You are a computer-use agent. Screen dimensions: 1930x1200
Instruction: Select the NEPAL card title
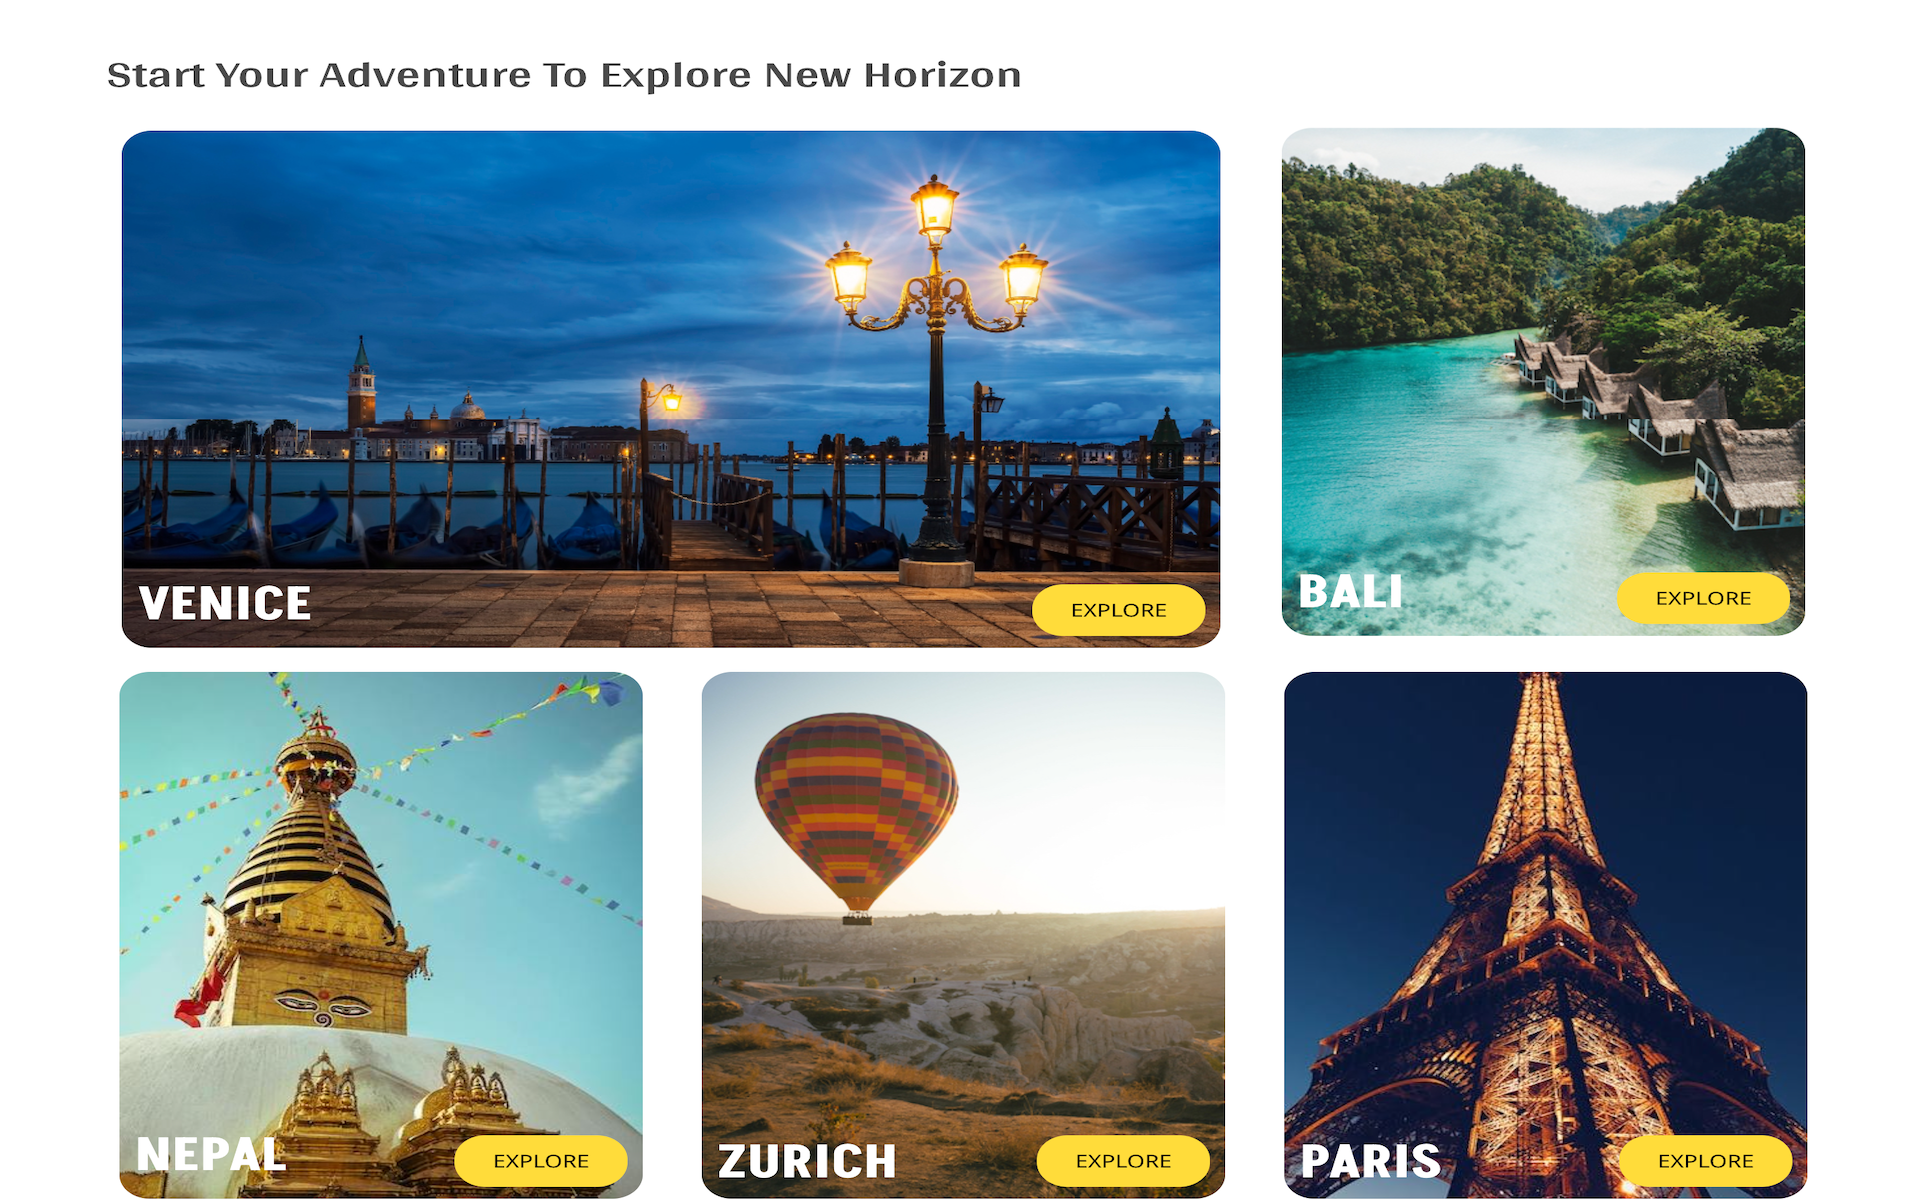(x=211, y=1154)
